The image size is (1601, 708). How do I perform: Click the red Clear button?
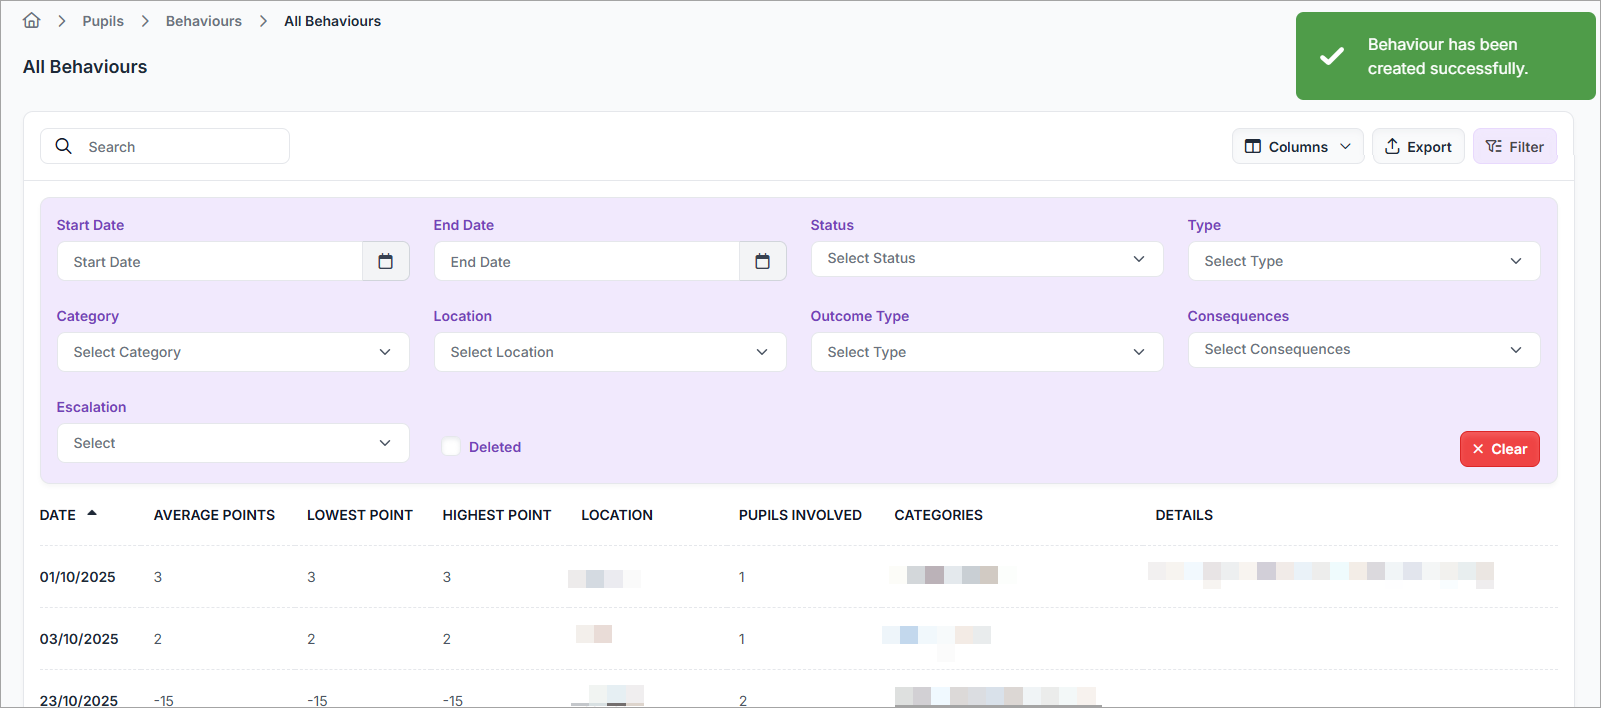pyautogui.click(x=1499, y=449)
